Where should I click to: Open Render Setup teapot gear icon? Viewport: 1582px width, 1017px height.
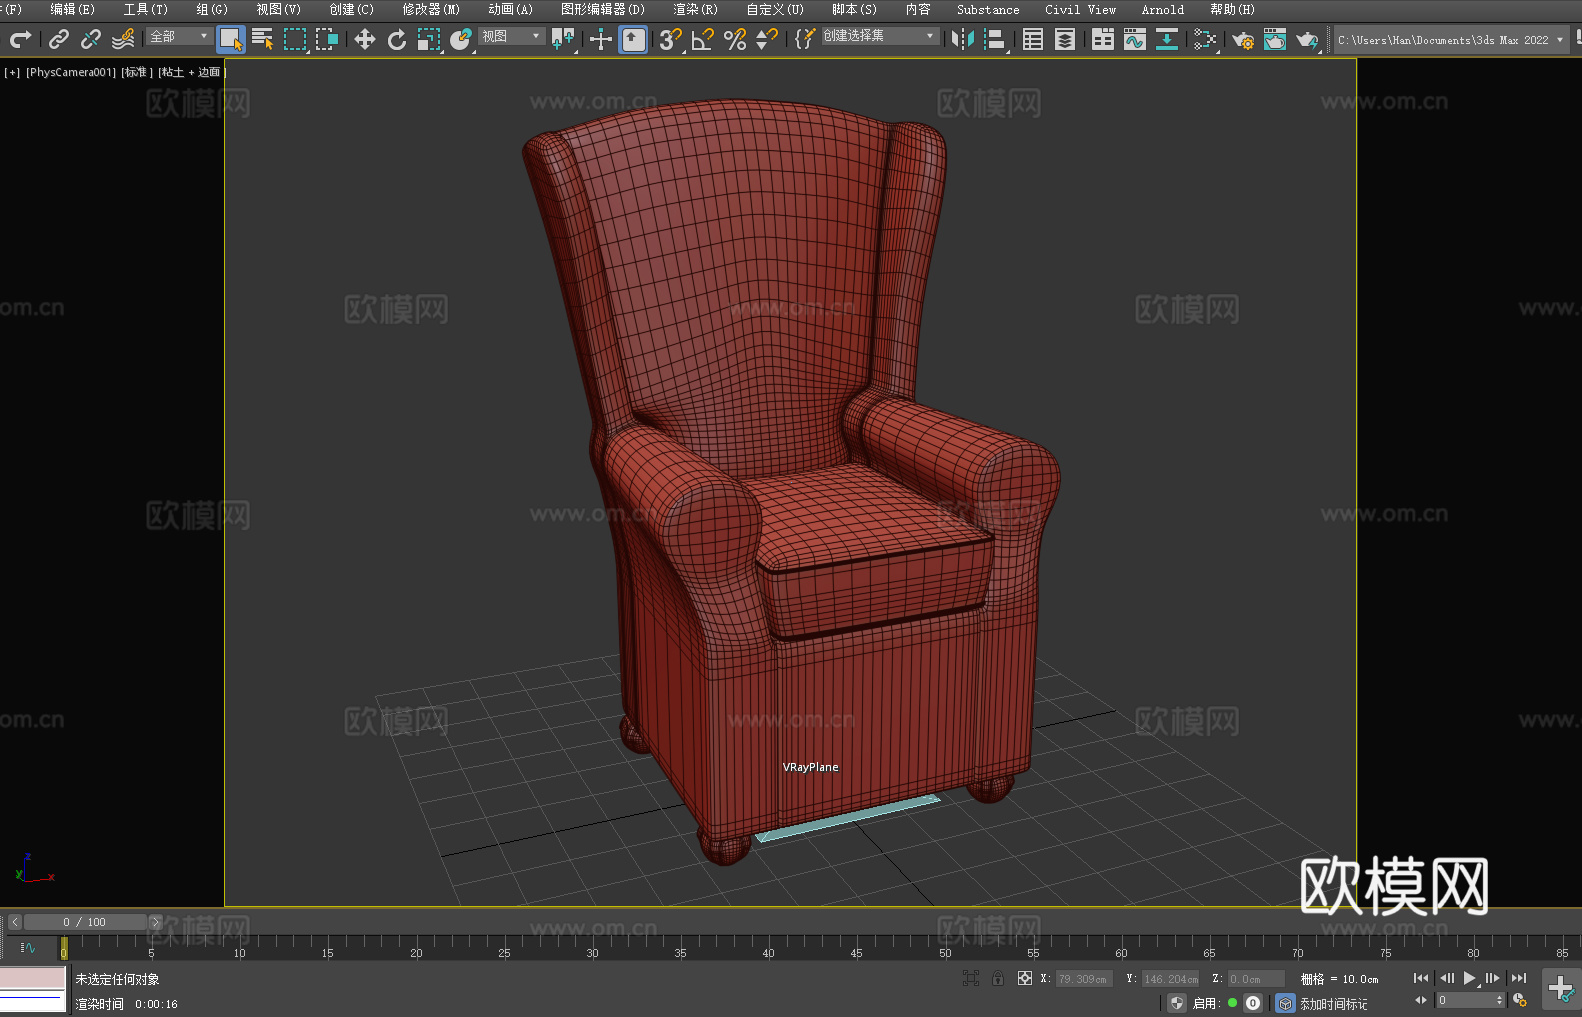(1243, 39)
